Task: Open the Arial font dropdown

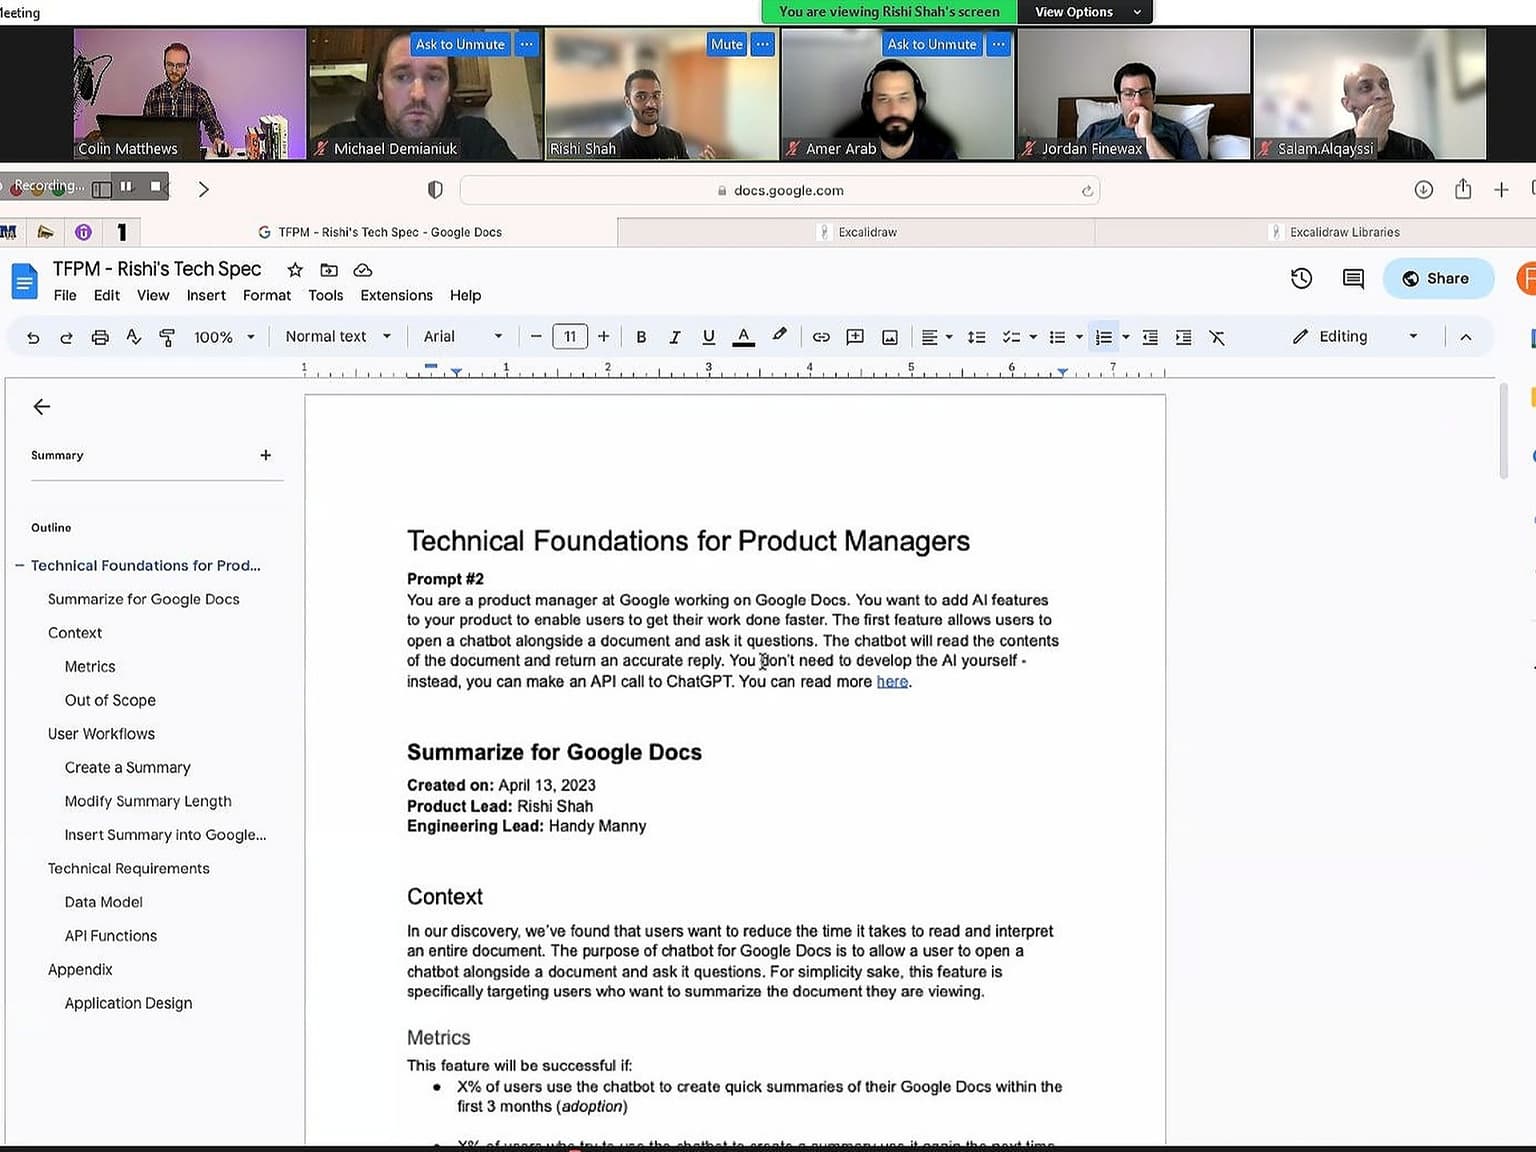Action: pos(463,337)
